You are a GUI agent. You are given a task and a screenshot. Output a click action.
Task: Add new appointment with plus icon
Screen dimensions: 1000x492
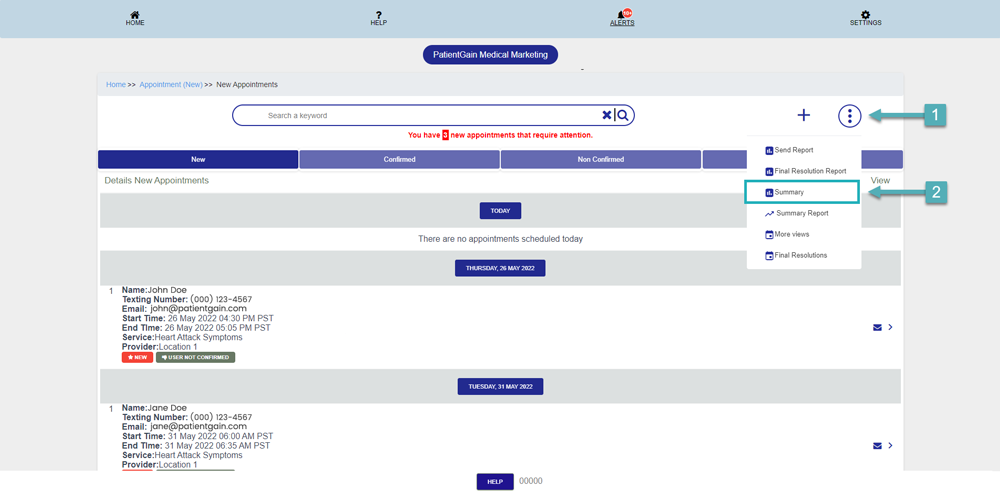(804, 116)
